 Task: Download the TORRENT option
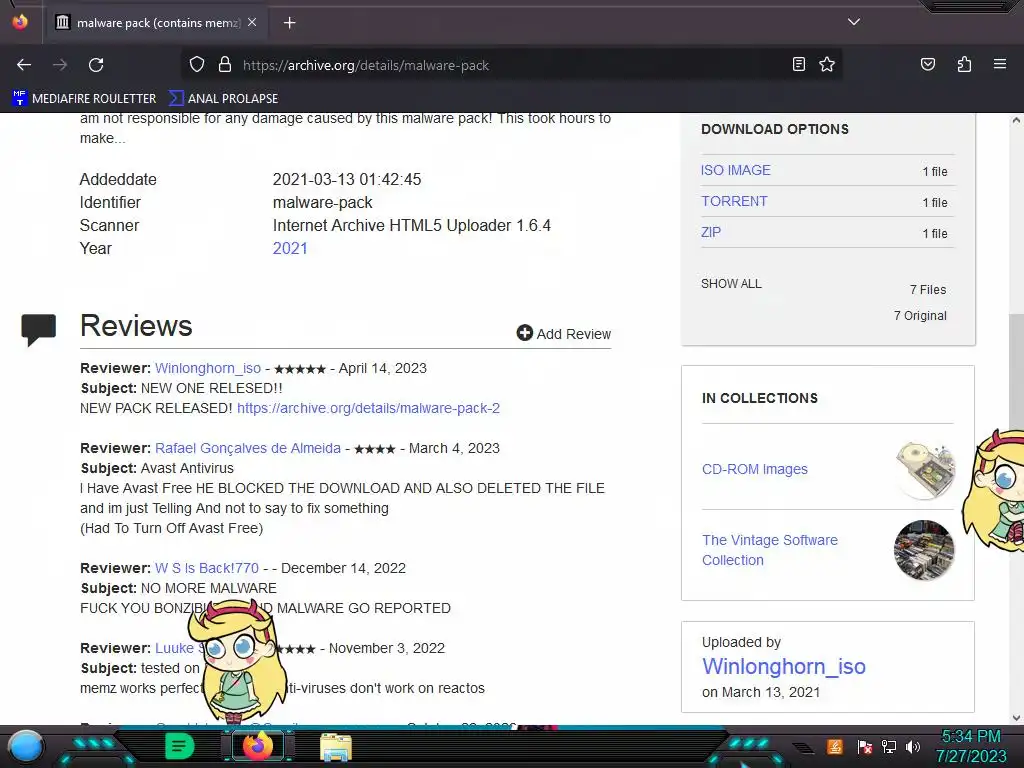[x=734, y=201]
